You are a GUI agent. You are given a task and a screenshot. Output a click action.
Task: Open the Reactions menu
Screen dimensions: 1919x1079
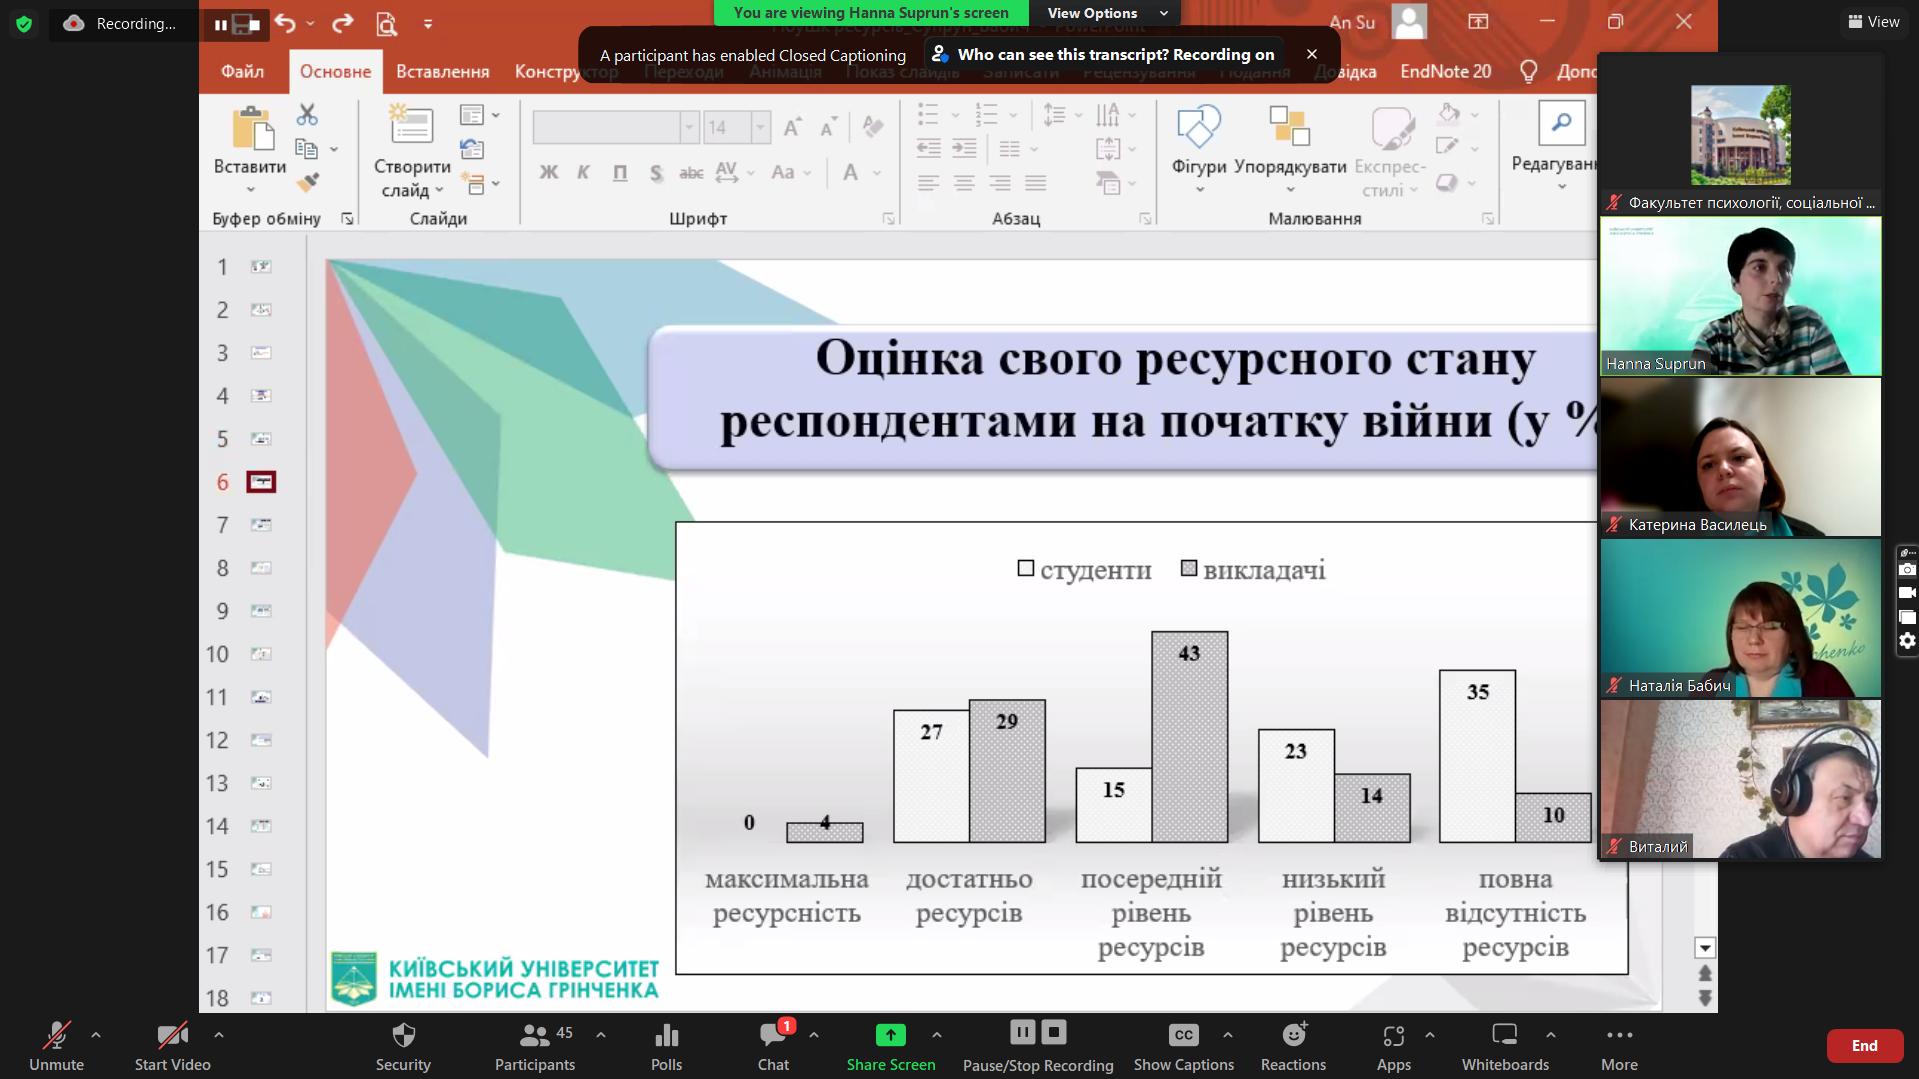pyautogui.click(x=1293, y=1036)
